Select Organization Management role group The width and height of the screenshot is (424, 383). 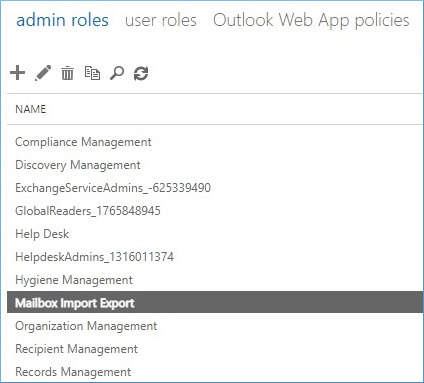pos(215,326)
